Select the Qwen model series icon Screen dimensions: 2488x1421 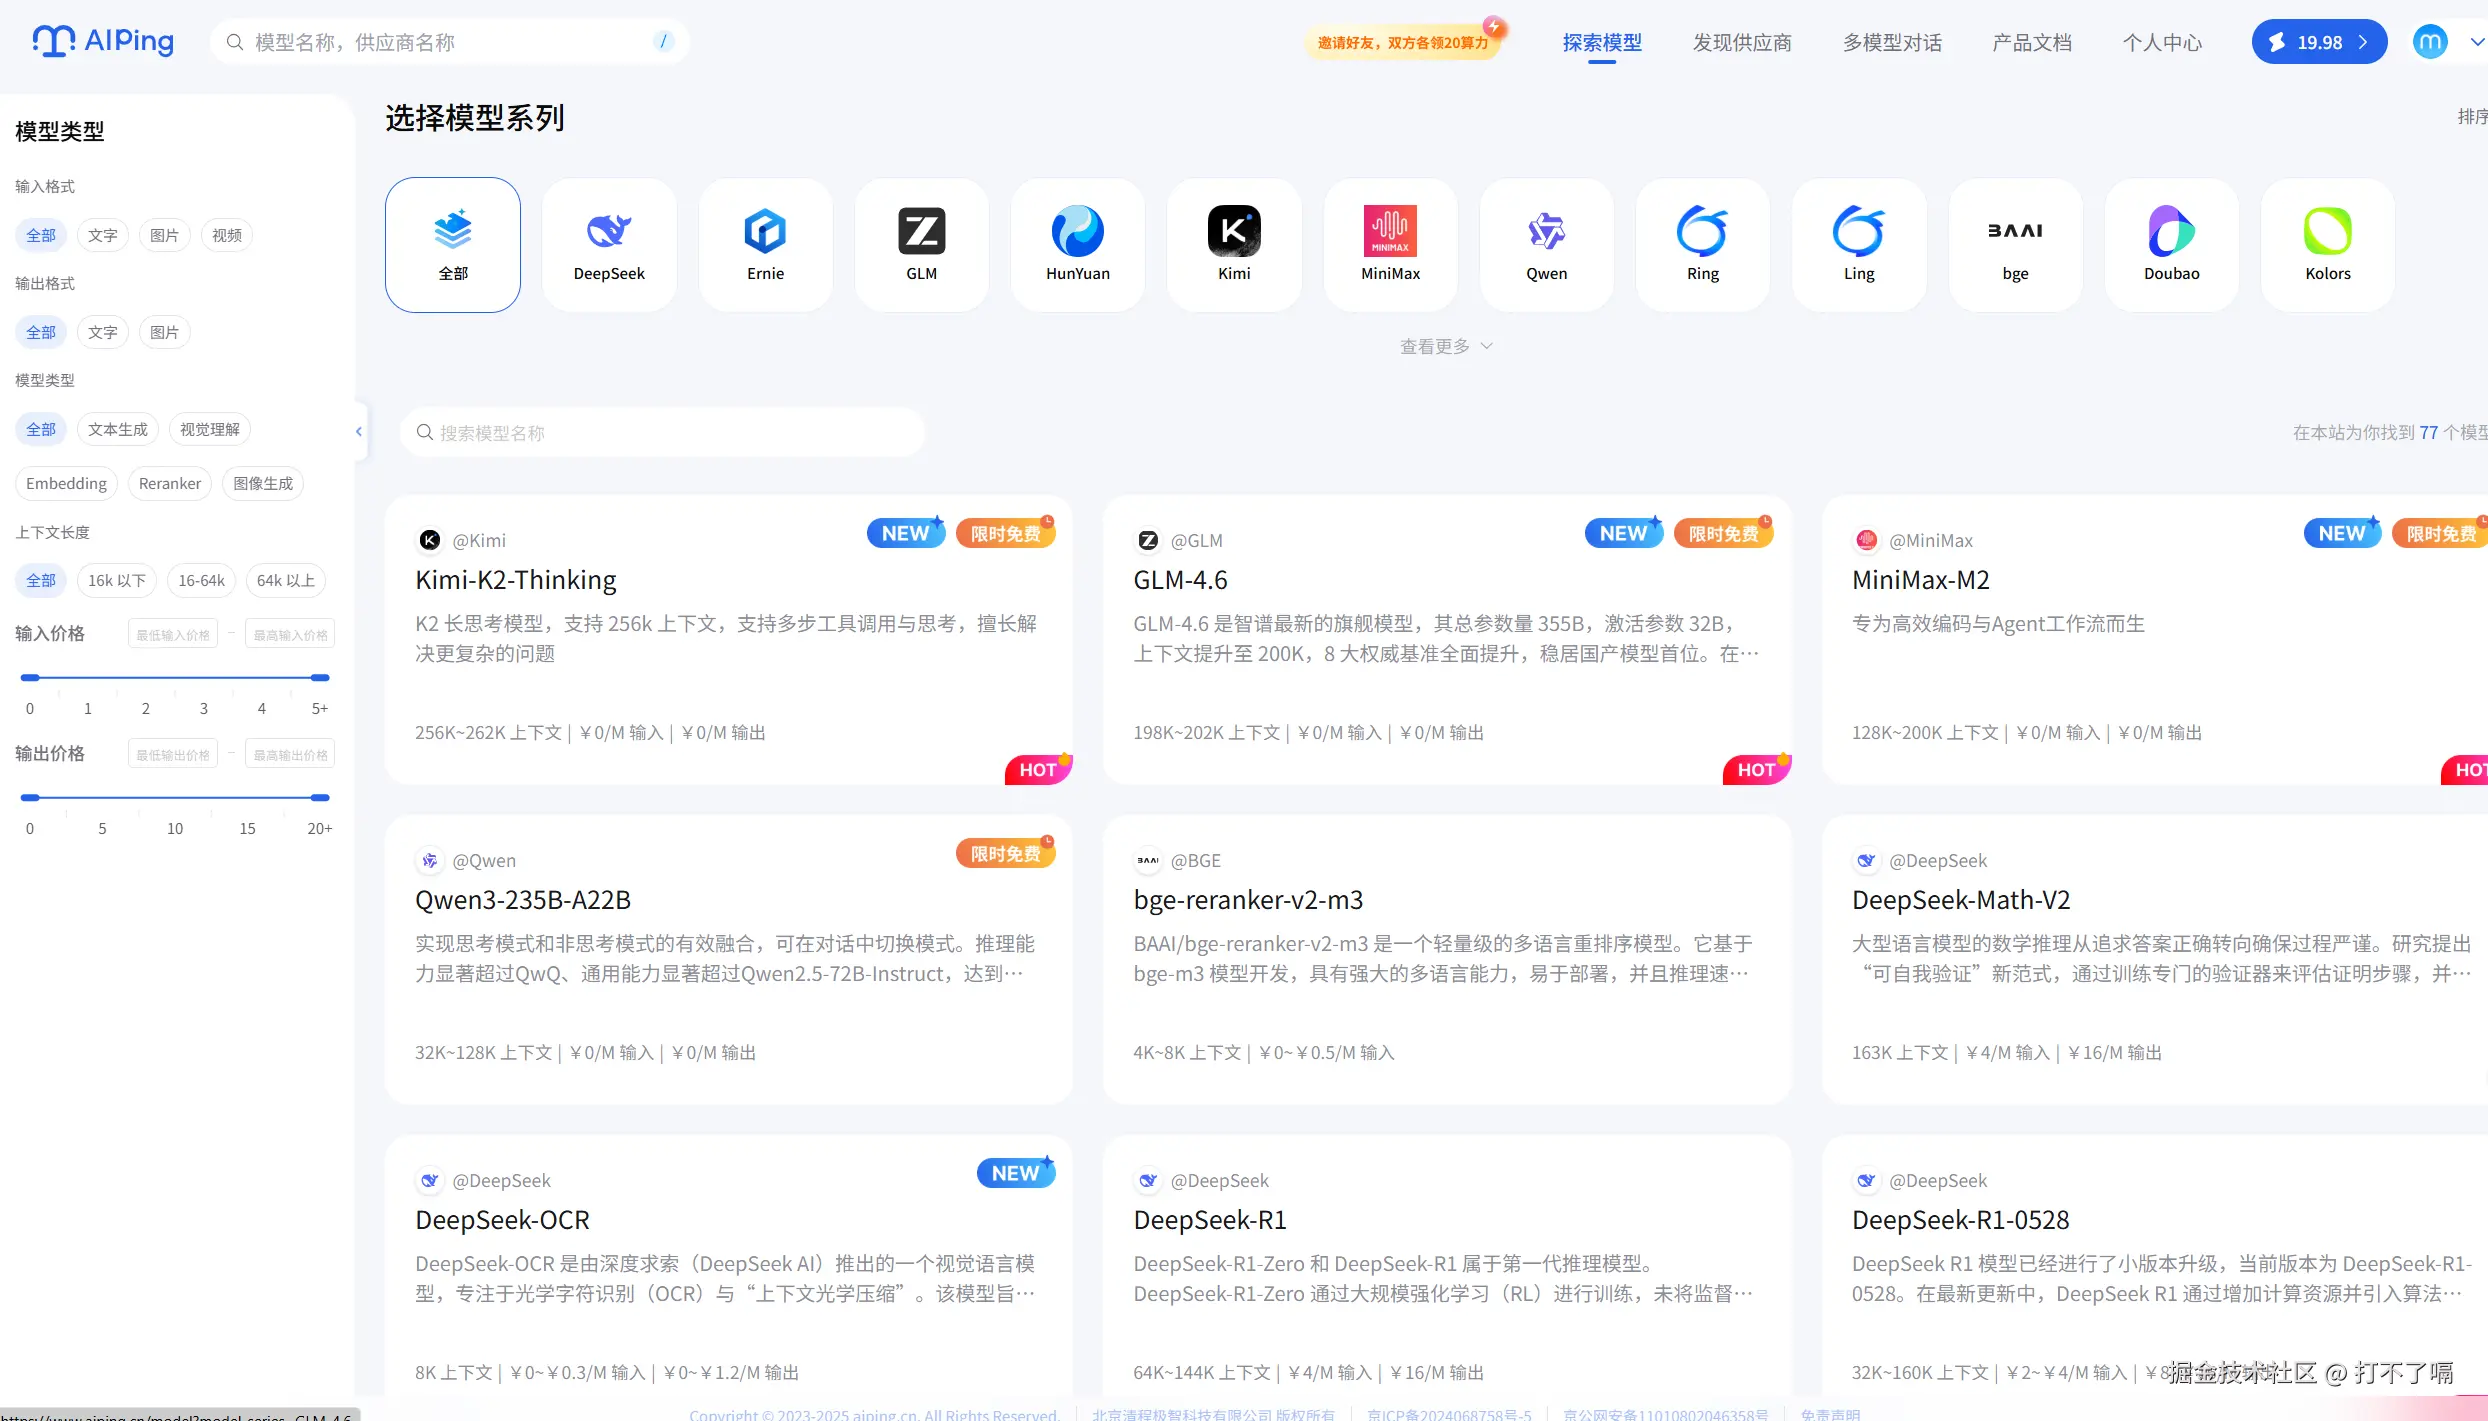(x=1546, y=244)
